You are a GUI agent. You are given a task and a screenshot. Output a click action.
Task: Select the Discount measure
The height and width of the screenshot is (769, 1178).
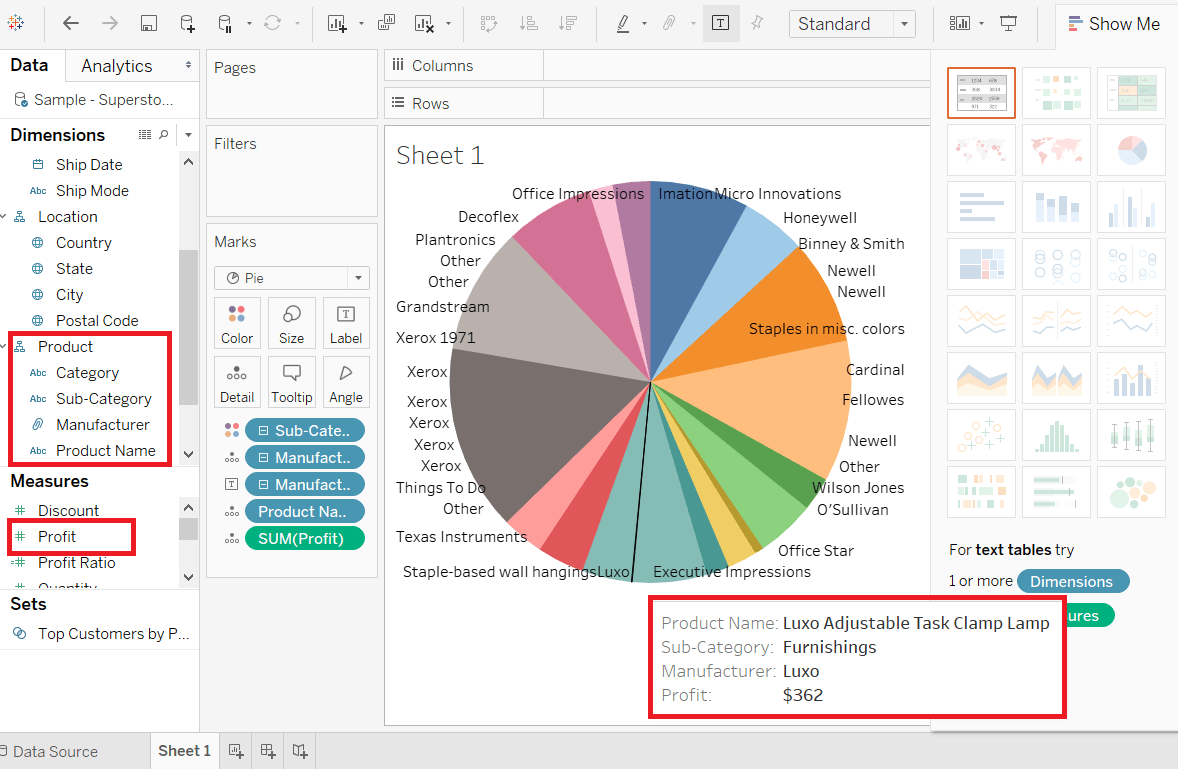pos(68,511)
